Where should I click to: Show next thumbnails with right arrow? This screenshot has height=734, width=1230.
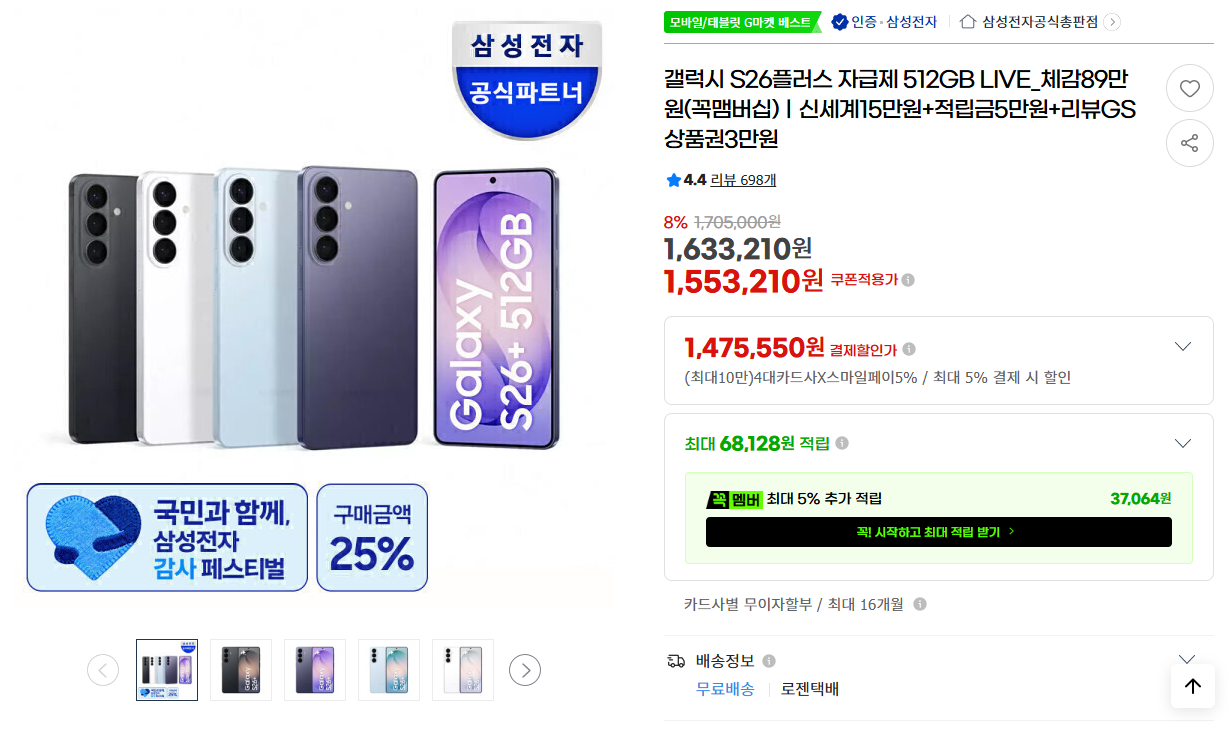coord(525,670)
